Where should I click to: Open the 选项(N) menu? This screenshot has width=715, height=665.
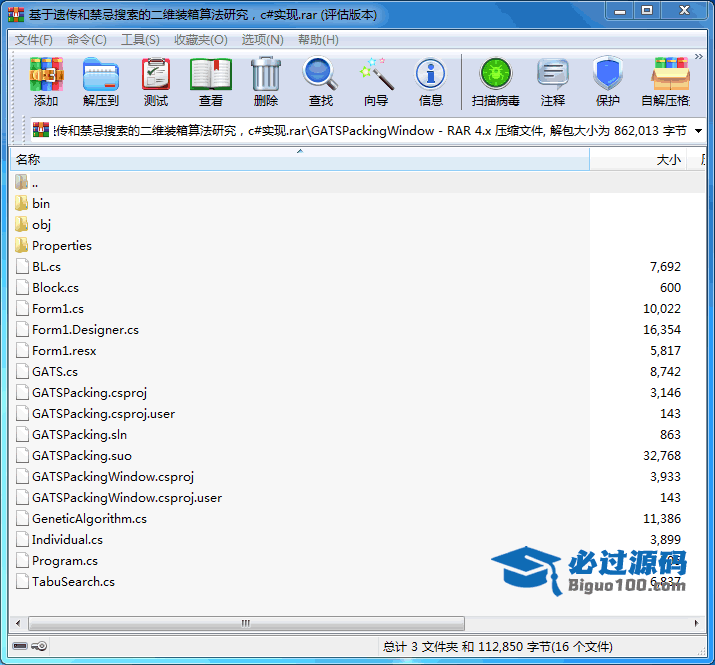click(262, 40)
